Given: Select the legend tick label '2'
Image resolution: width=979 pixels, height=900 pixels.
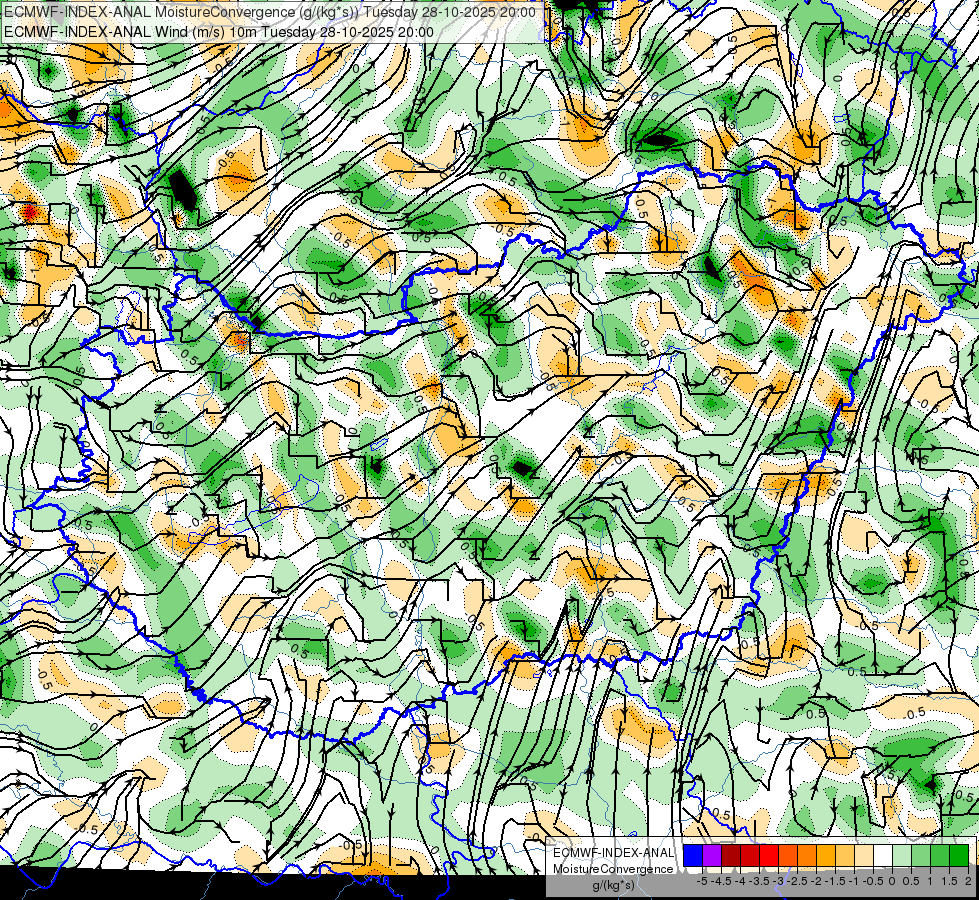Looking at the screenshot, I should pos(968,882).
